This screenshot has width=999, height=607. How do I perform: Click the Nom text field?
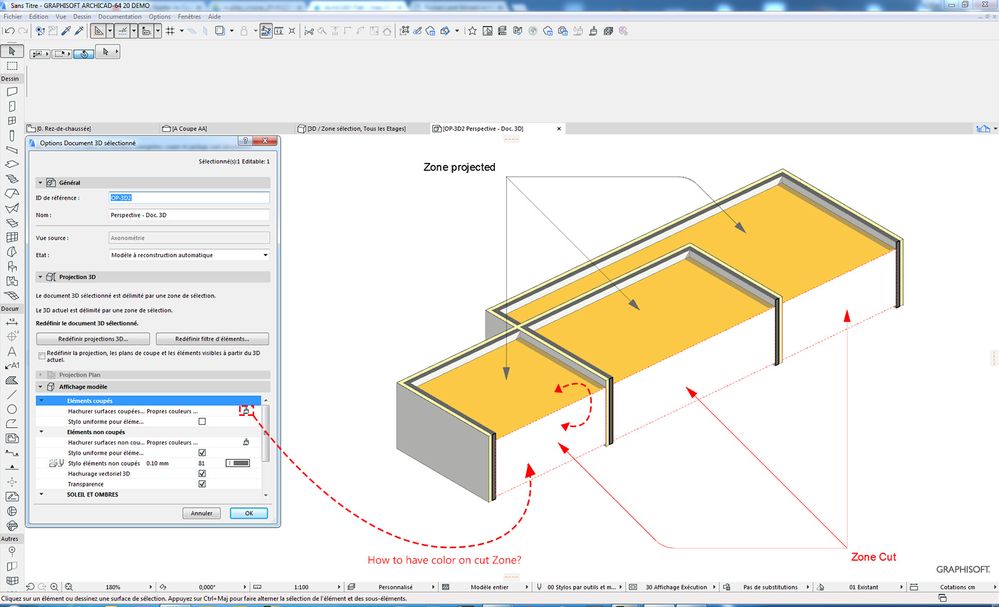[188, 215]
